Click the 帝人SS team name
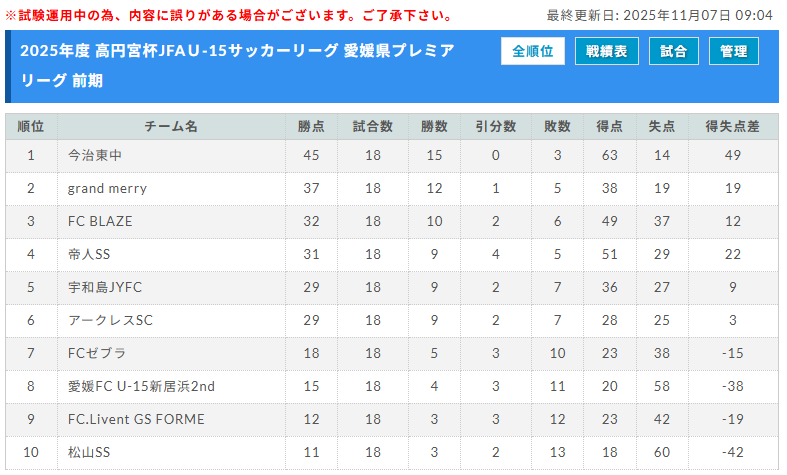787x475 pixels. click(x=88, y=254)
